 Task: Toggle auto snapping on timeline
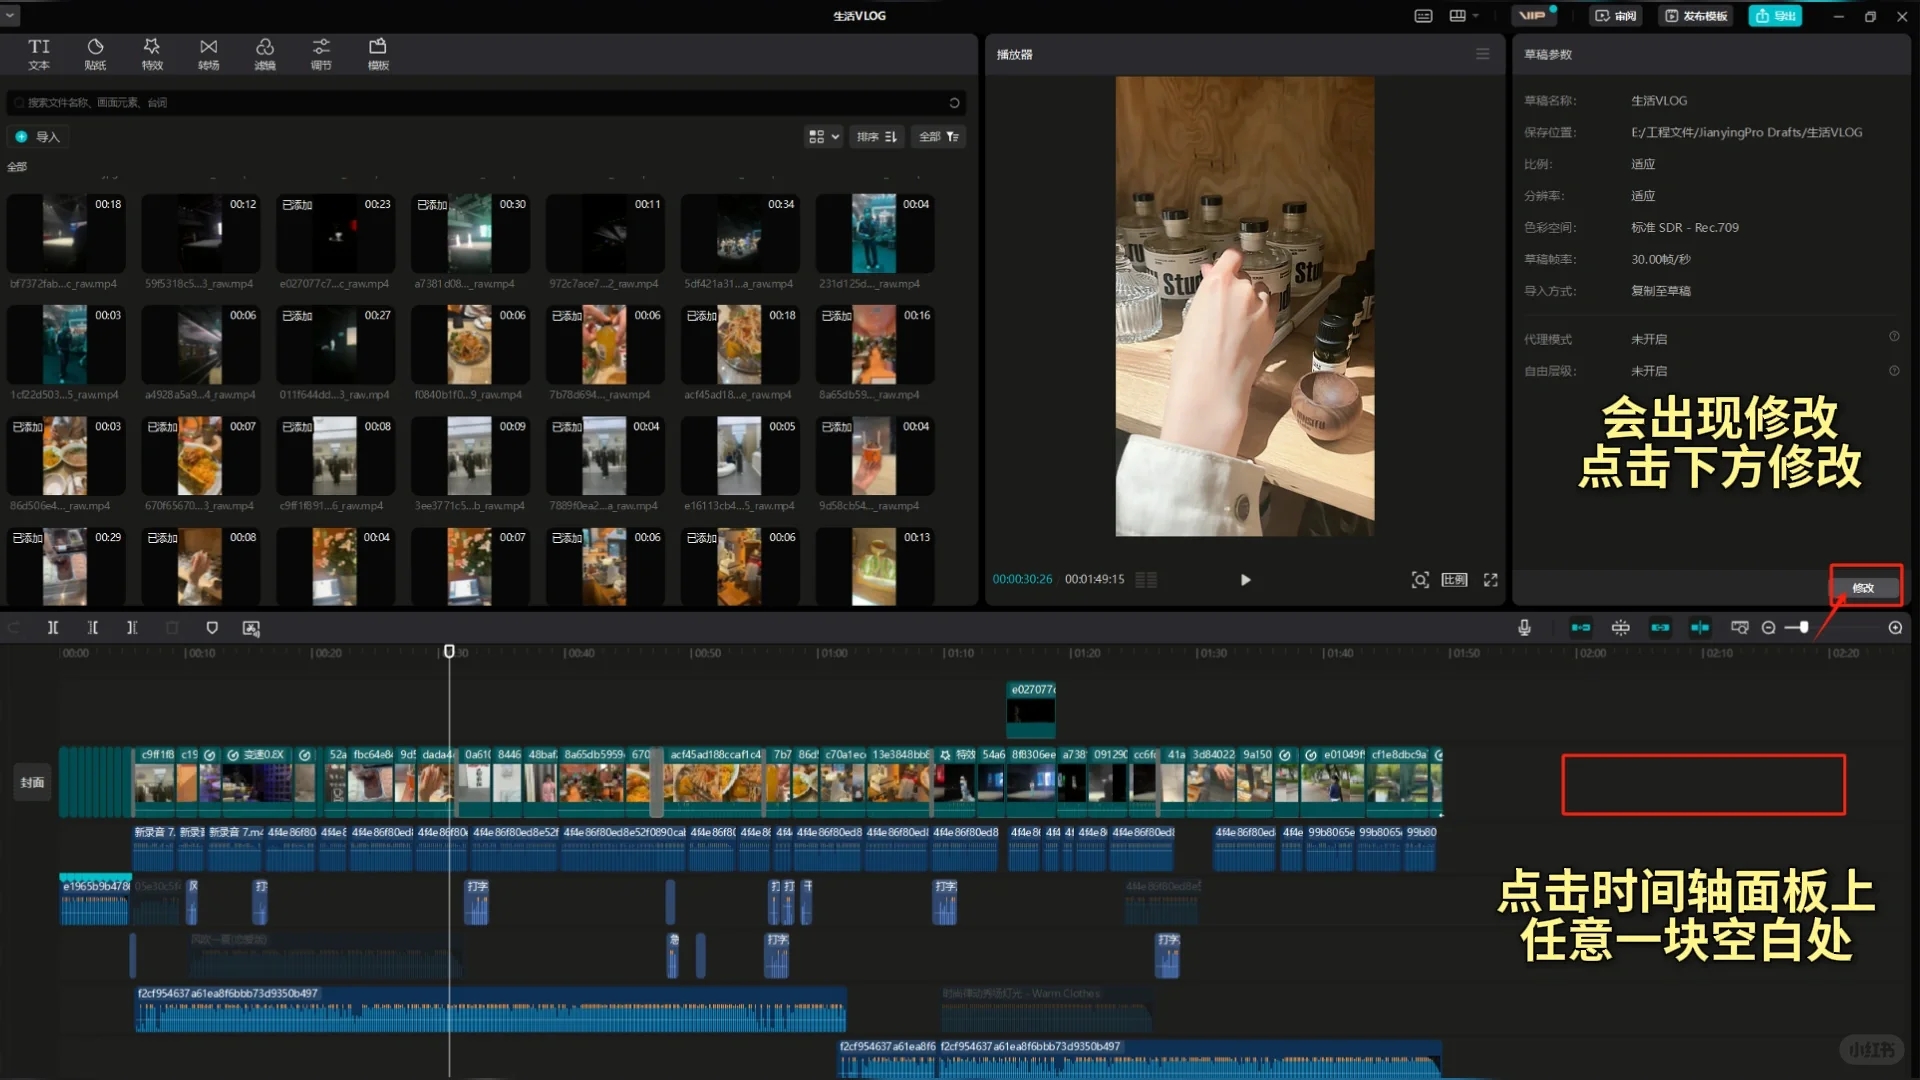coord(1621,628)
